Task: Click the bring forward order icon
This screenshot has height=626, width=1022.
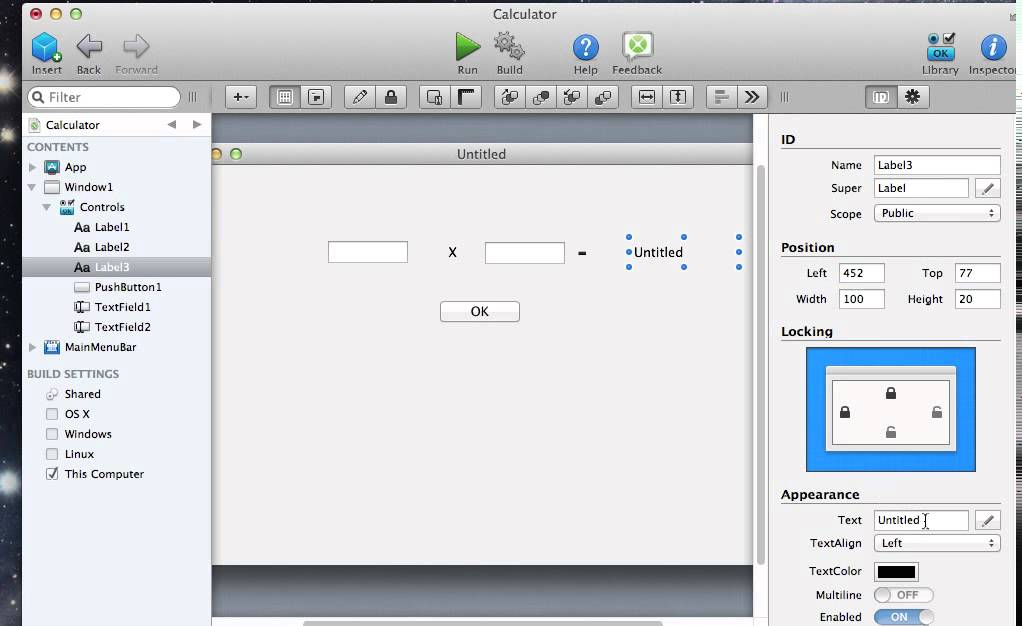Action: point(510,97)
